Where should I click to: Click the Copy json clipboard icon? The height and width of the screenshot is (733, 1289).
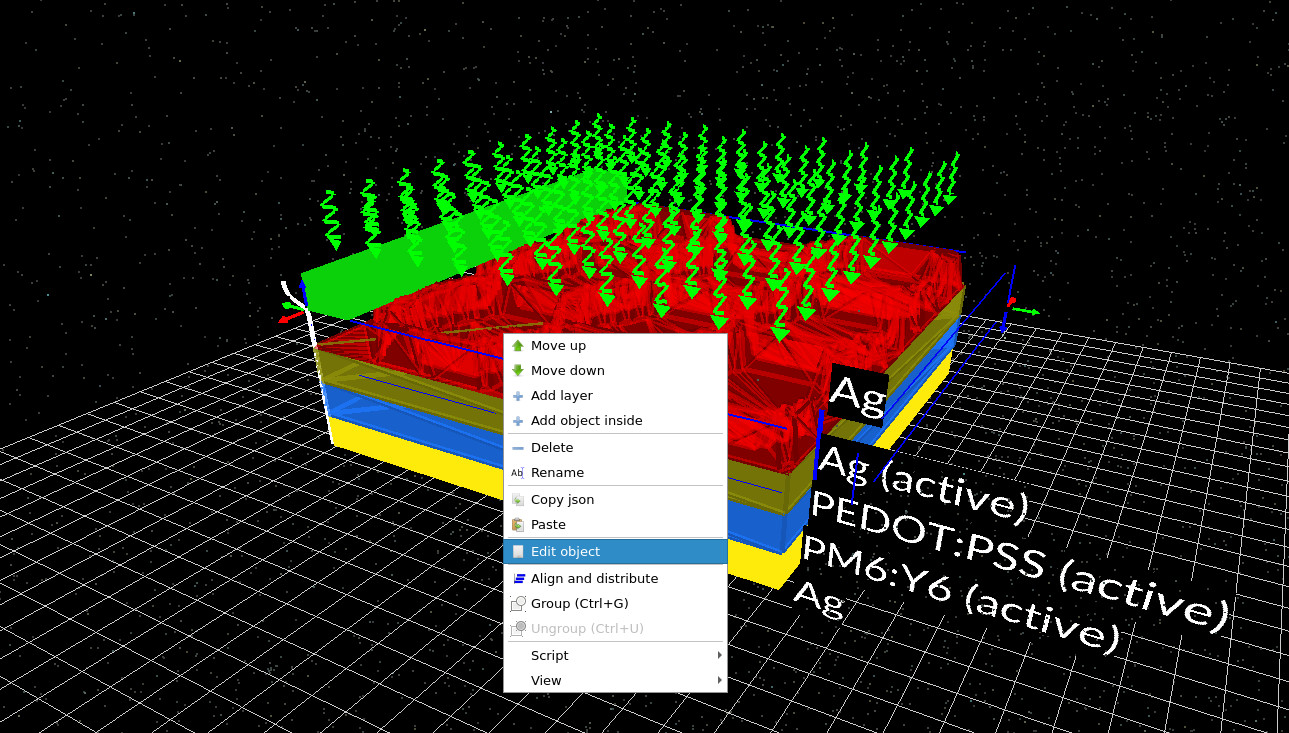point(519,499)
